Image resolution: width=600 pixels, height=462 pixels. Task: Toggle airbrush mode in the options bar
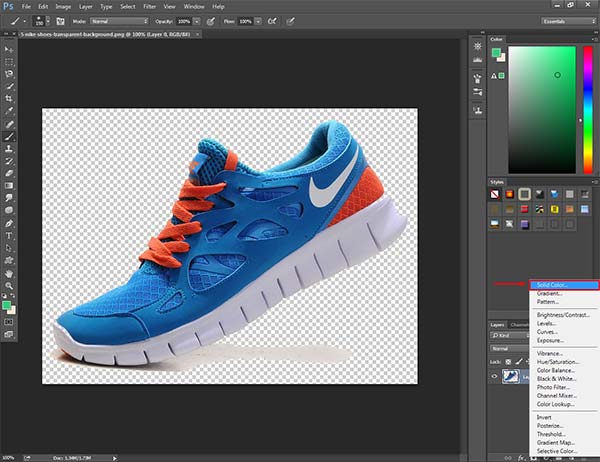tap(272, 21)
